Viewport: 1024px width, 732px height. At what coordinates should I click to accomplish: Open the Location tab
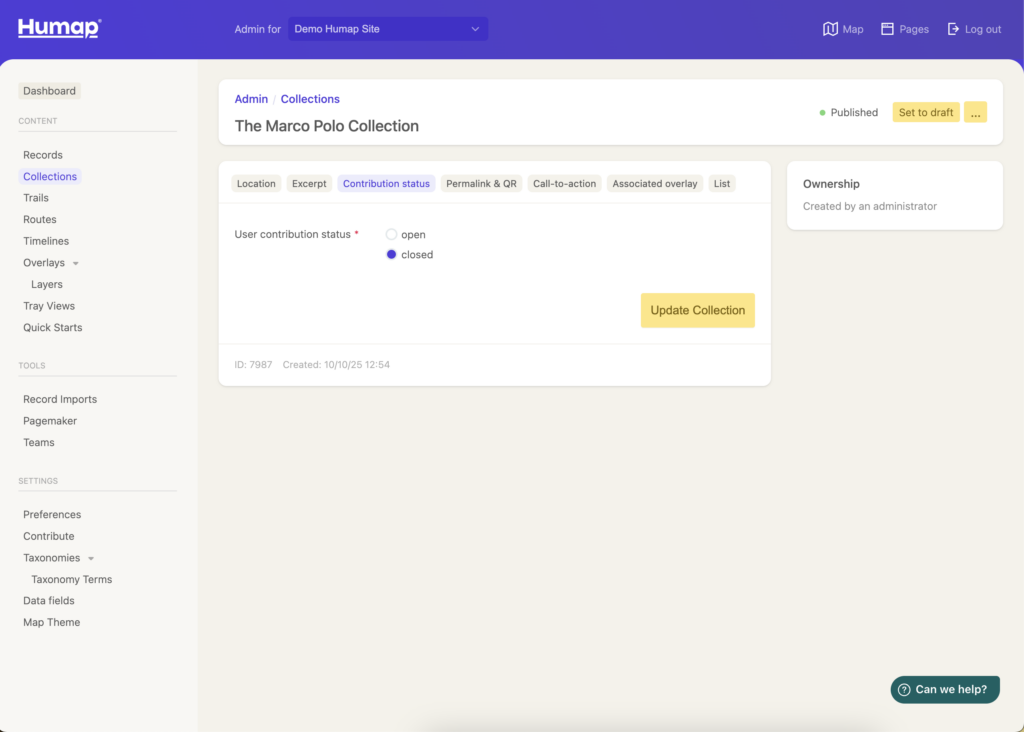(256, 184)
